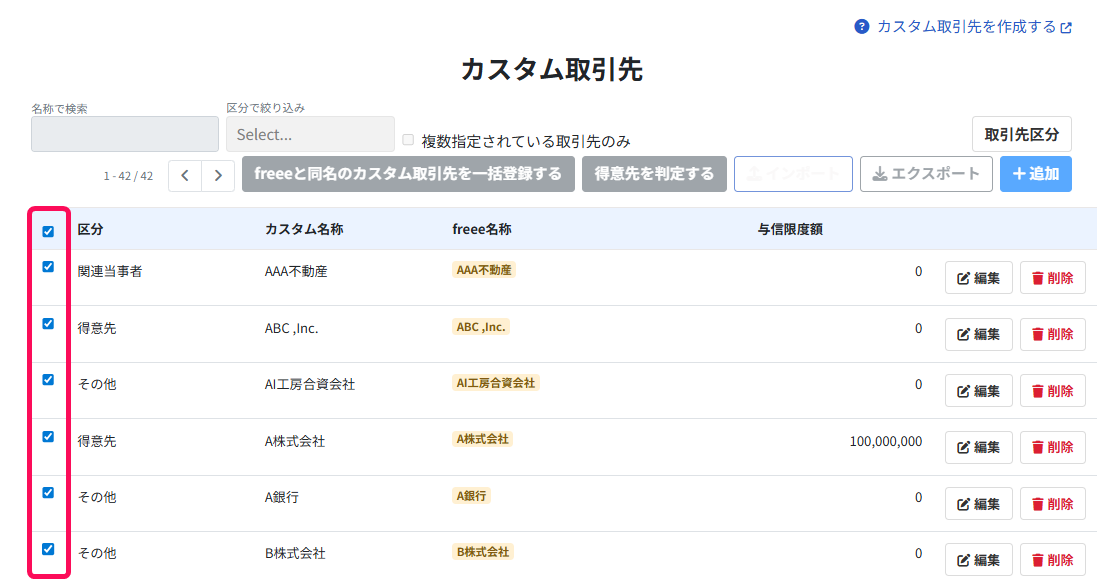The height and width of the screenshot is (583, 1112).
Task: Click the ABC ,Inc. freee name tag
Action: click(481, 327)
